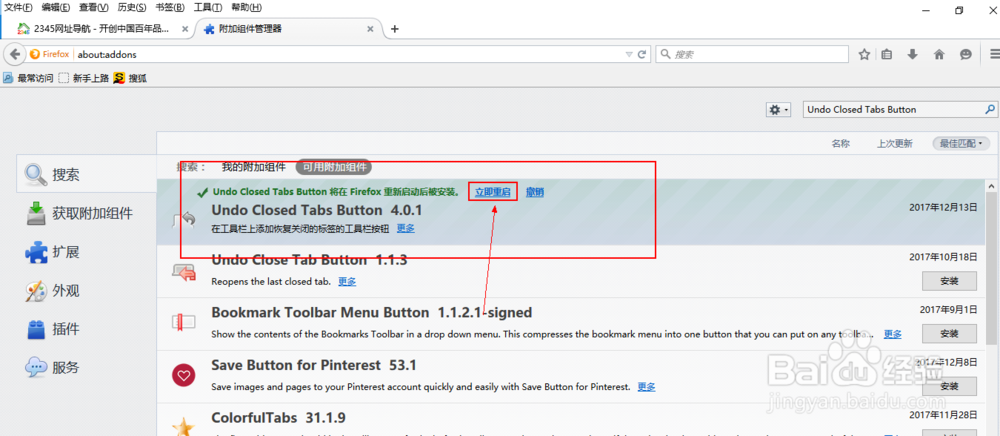Close the 附加组件管理器 tab
Image resolution: width=1000 pixels, height=436 pixels.
[370, 29]
